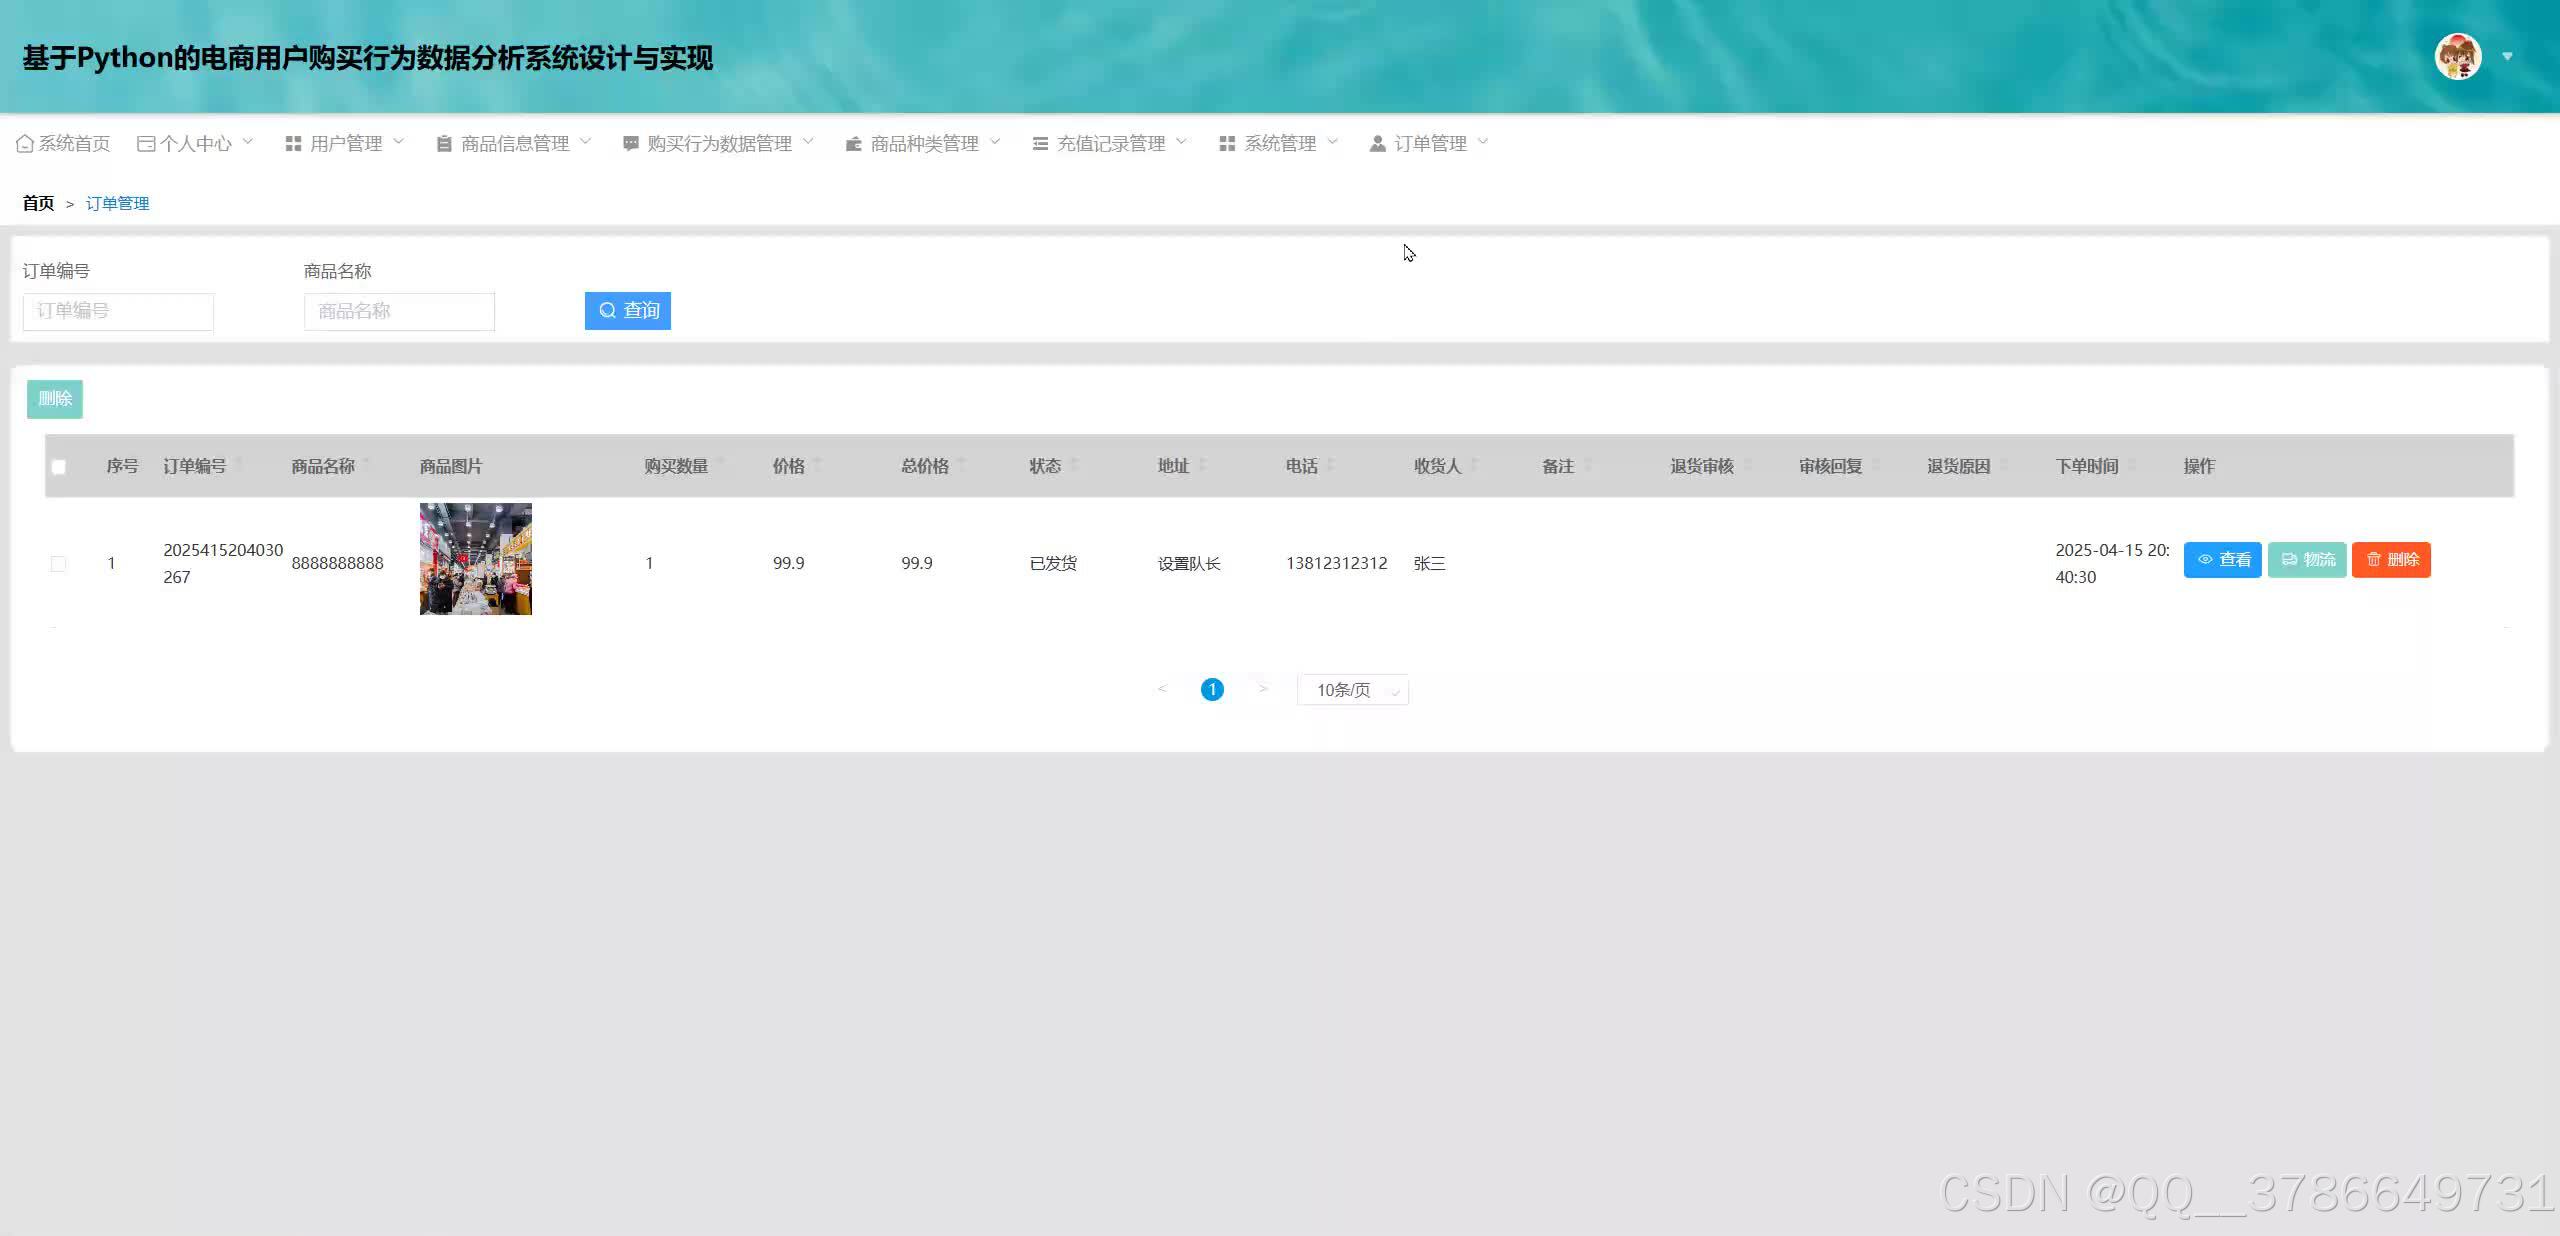Click the home icon beside 系统首页
This screenshot has height=1236, width=2560.
[25, 144]
